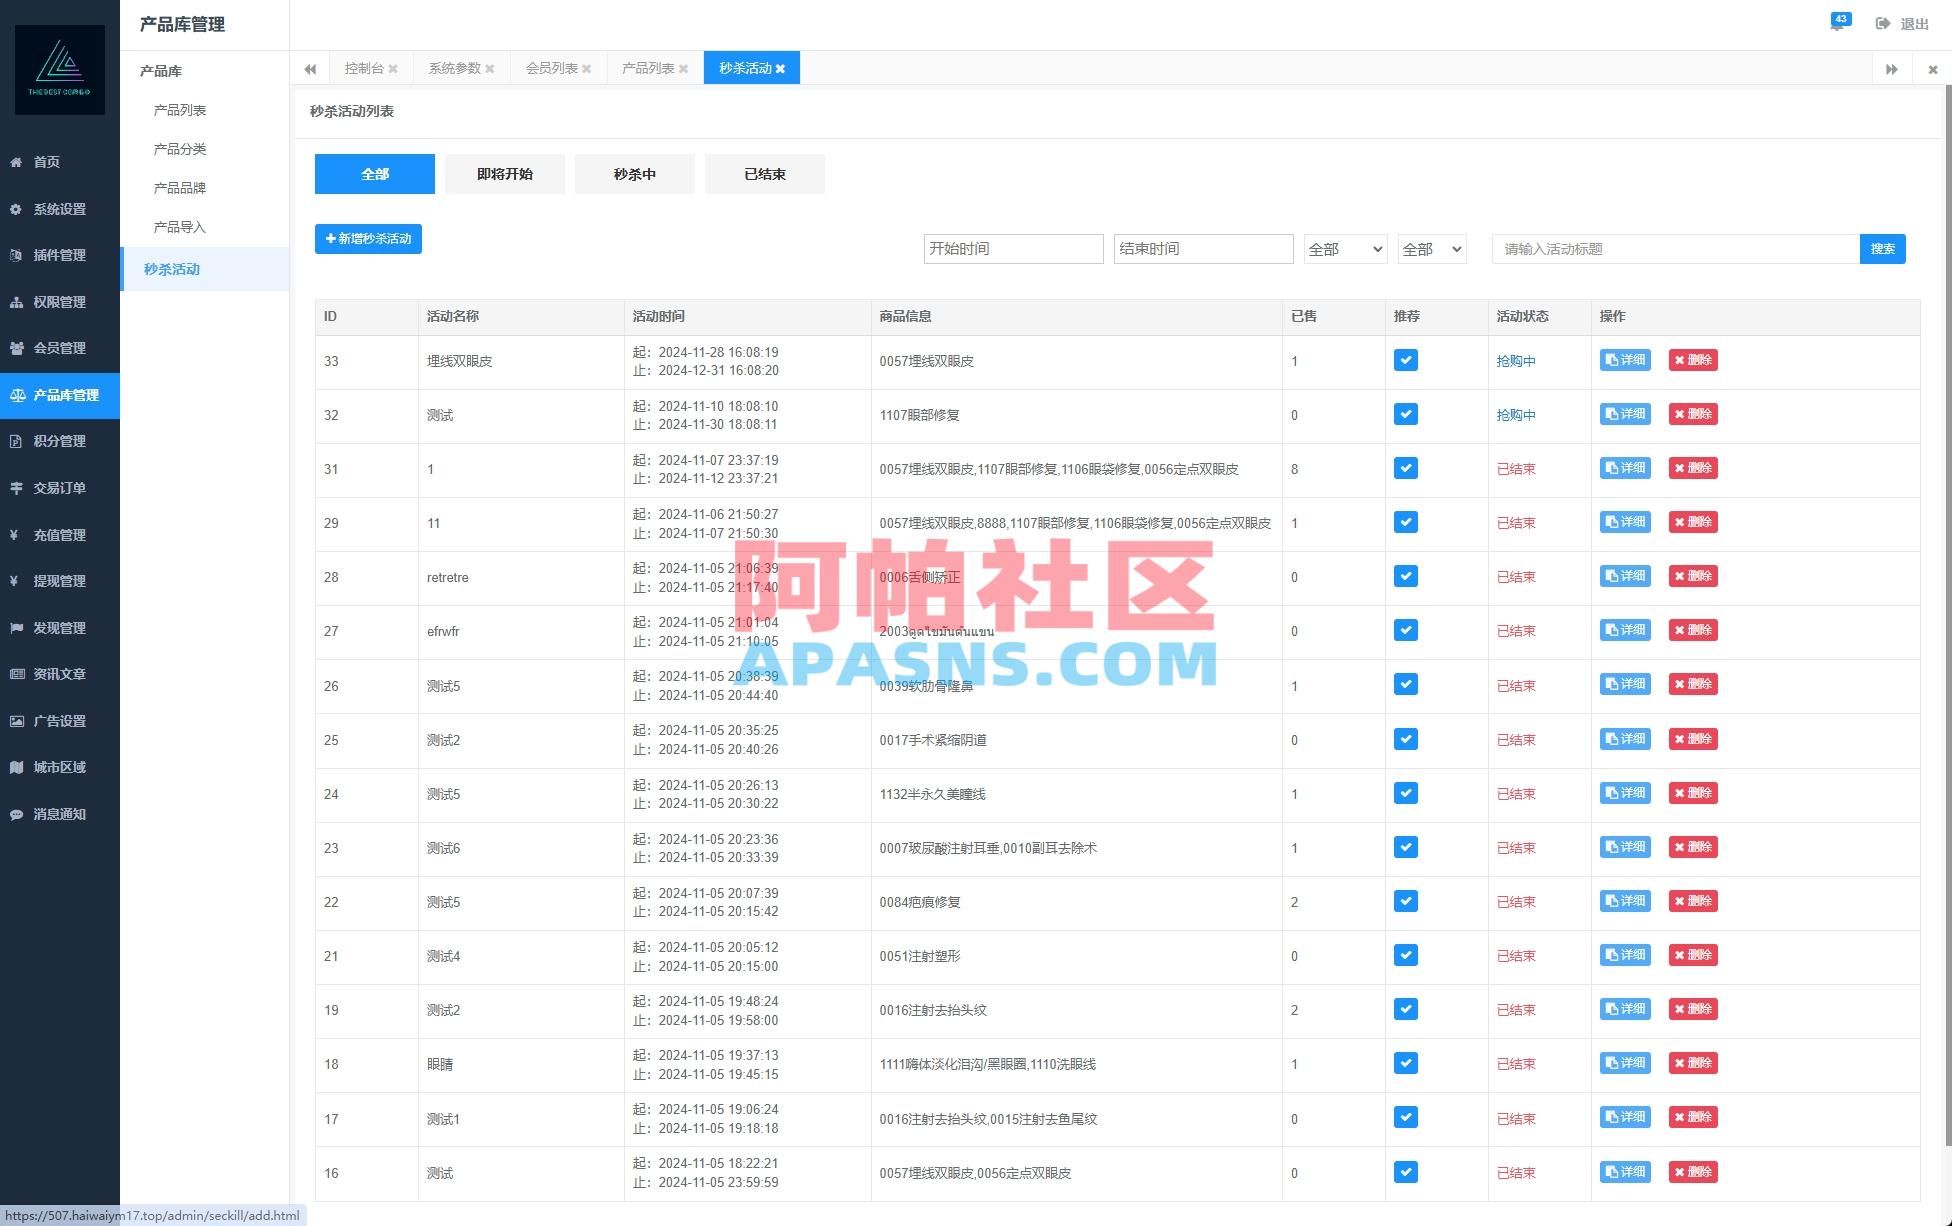Select the 秒杀中 filter button
This screenshot has height=1226, width=1952.
coord(634,173)
